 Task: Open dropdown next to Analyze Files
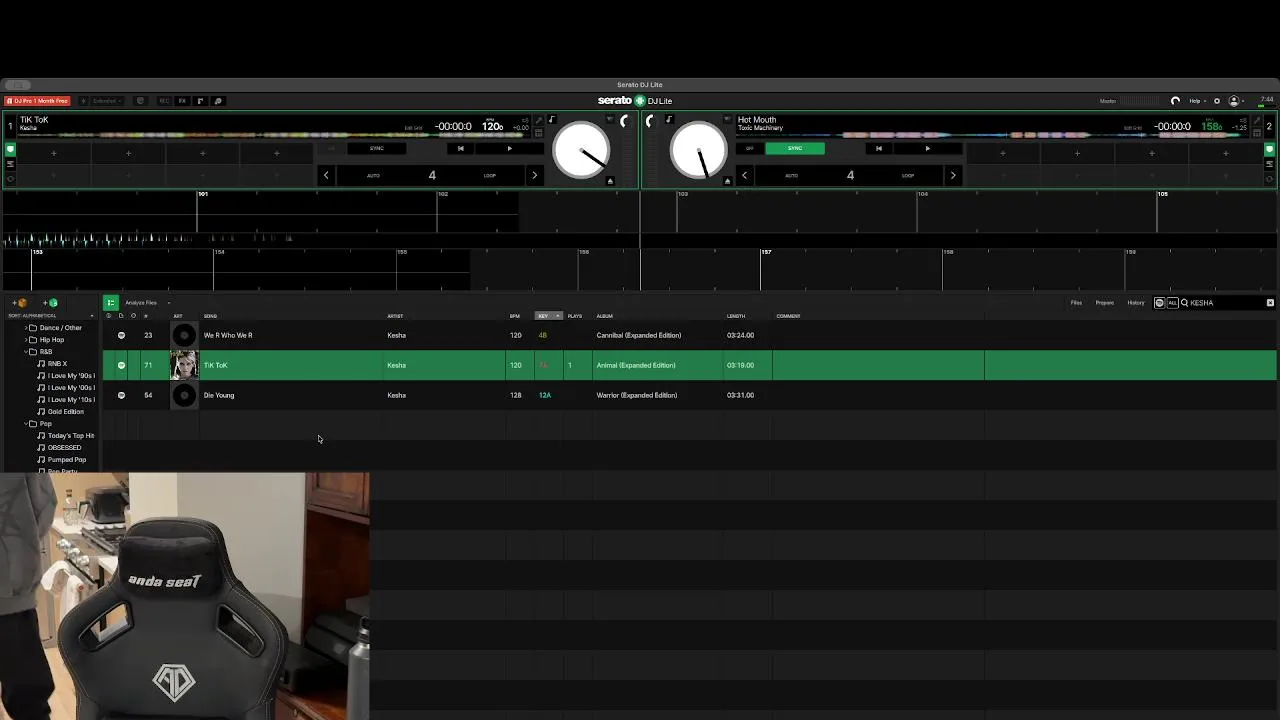pyautogui.click(x=169, y=302)
